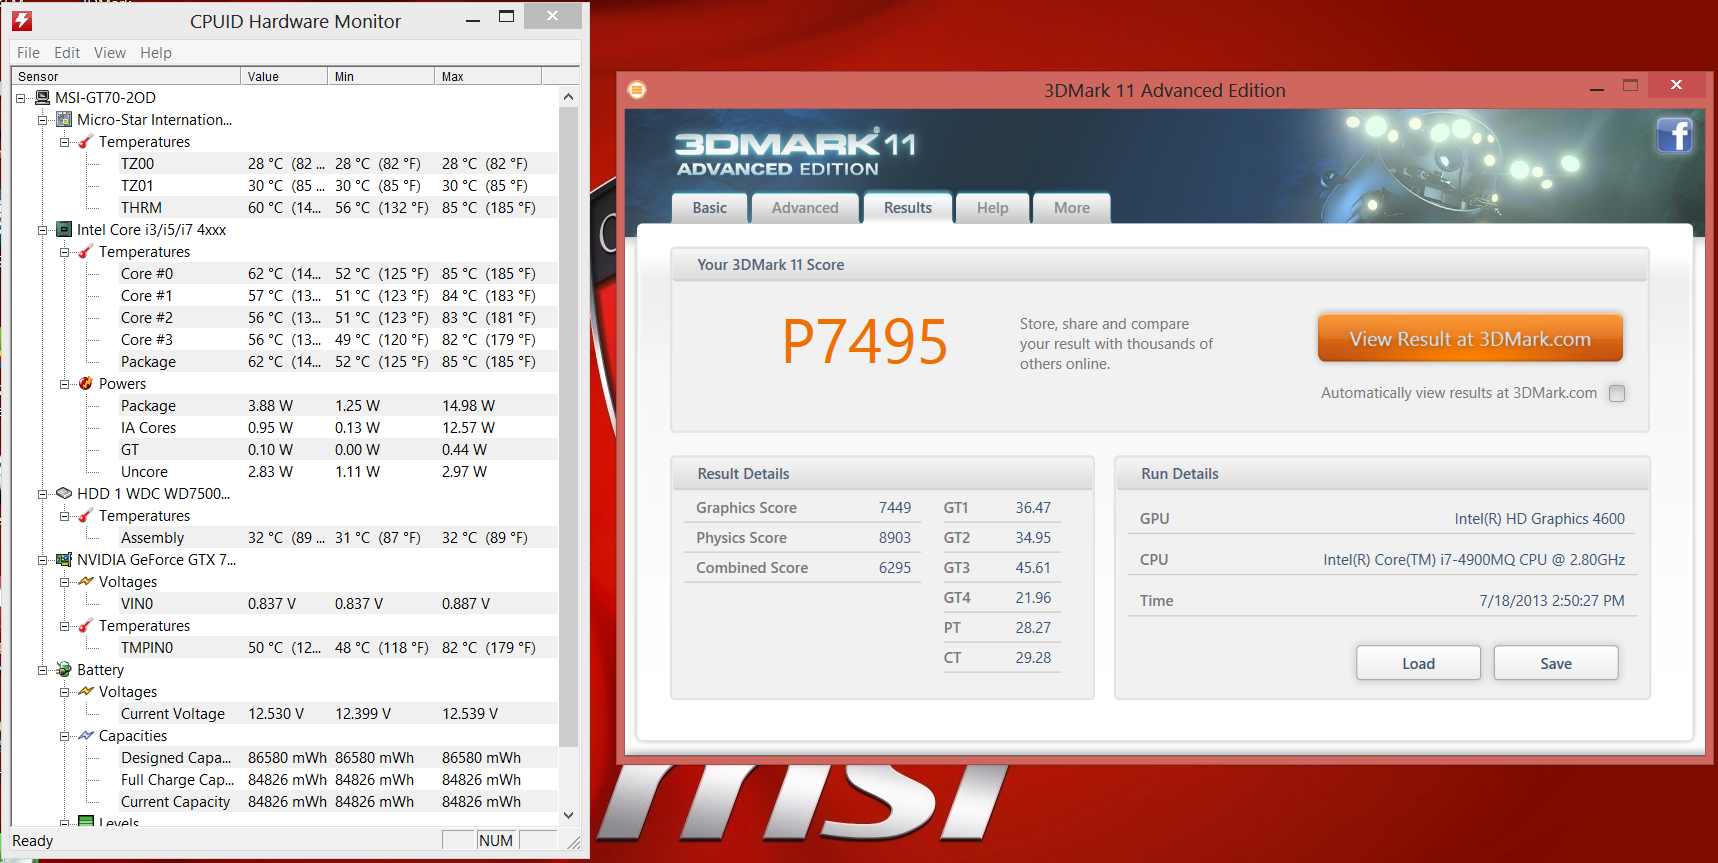Viewport: 1718px width, 863px height.
Task: Collapse the Capacities node
Action: [65, 736]
